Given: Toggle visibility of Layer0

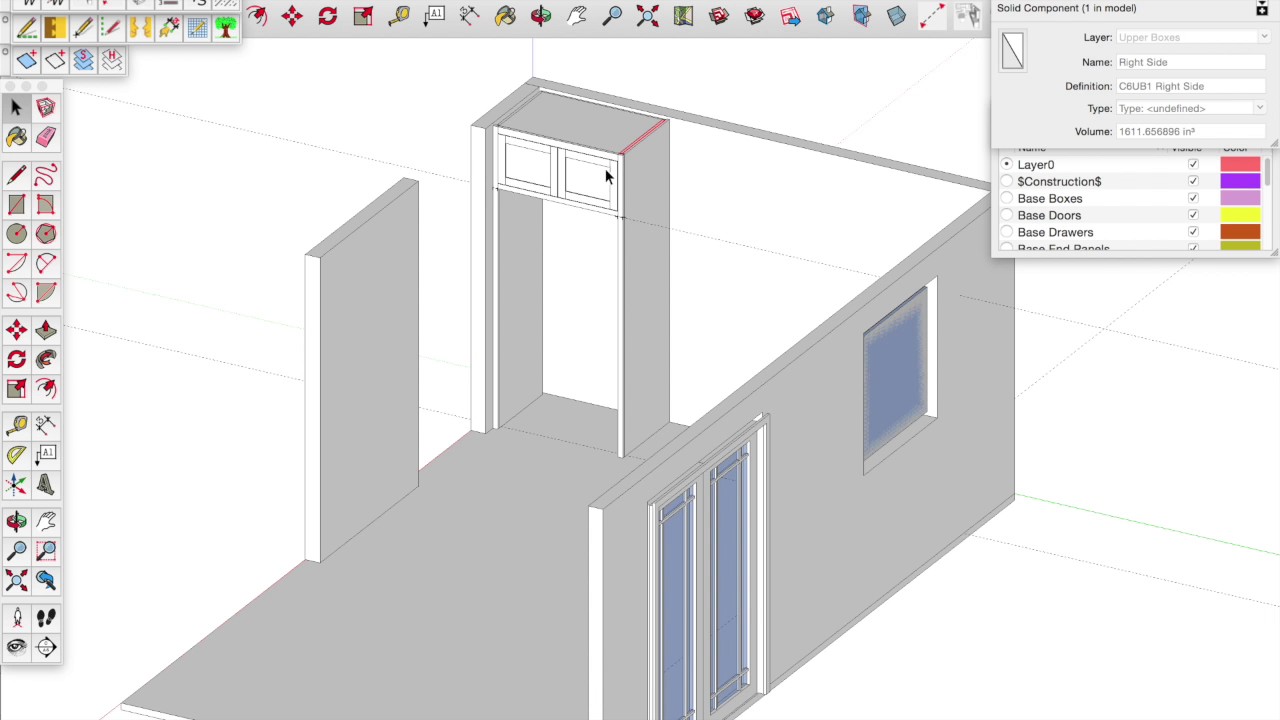Looking at the screenshot, I should (x=1193, y=164).
